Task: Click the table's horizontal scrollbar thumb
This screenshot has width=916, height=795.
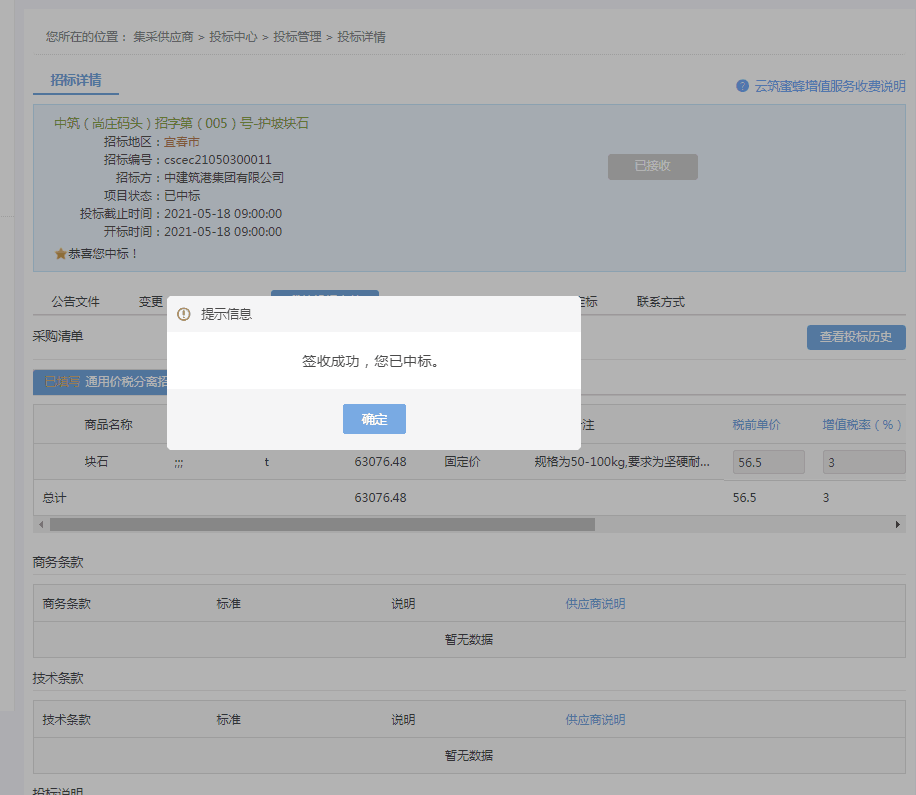Action: click(x=322, y=524)
